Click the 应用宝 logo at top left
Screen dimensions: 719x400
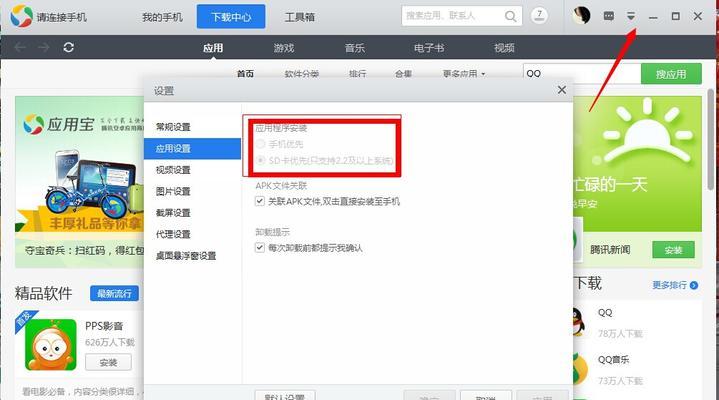coord(21,17)
